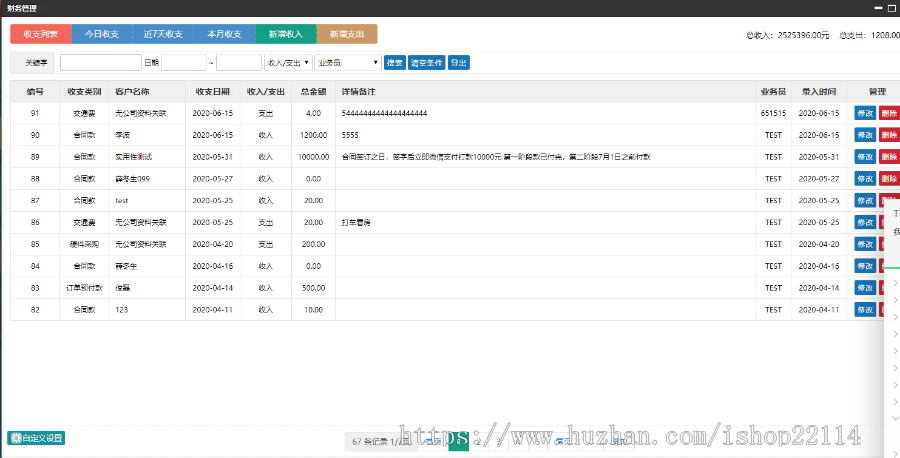Open the 收入/支出 filter dropdown
This screenshot has width=900, height=458.
[x=288, y=63]
